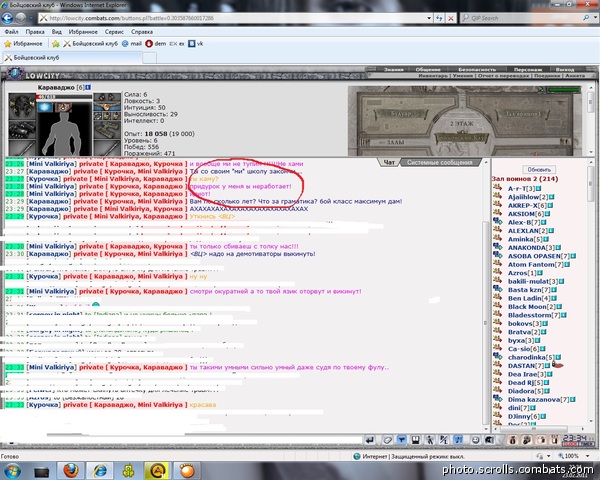Open the vk favorites link
This screenshot has width=600, height=480.
(x=196, y=44)
